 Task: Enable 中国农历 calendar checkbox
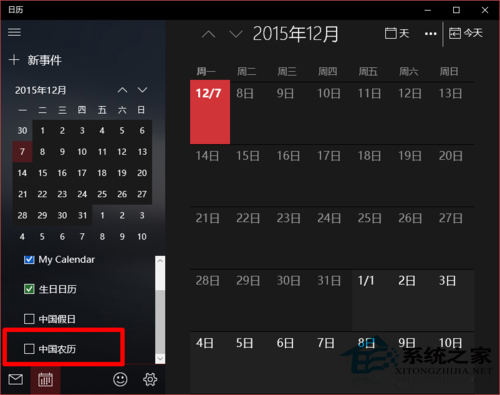29,349
